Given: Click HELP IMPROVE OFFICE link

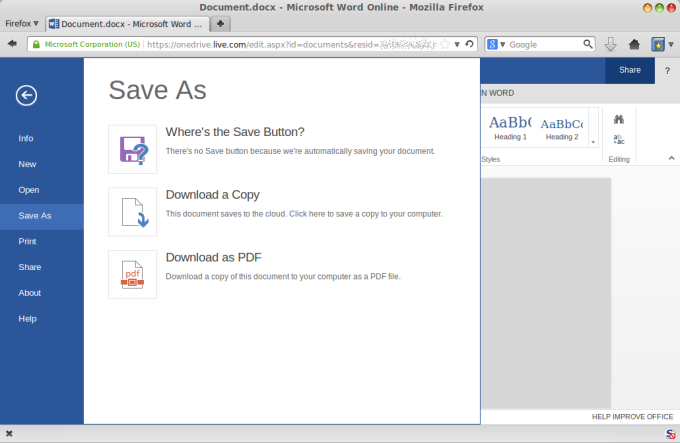Looking at the screenshot, I should [632, 417].
